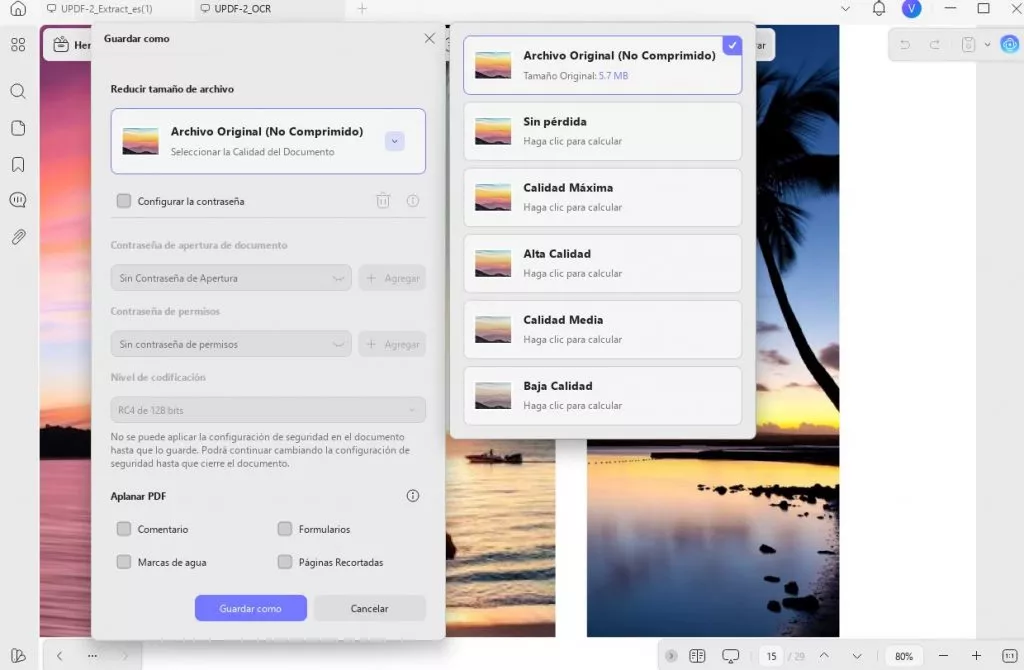Click the notification bell icon
1024x670 pixels.
(879, 8)
